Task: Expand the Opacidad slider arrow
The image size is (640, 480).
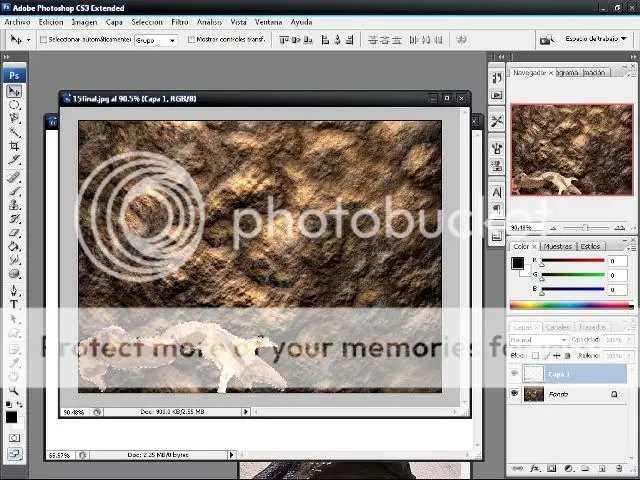Action: [x=629, y=340]
